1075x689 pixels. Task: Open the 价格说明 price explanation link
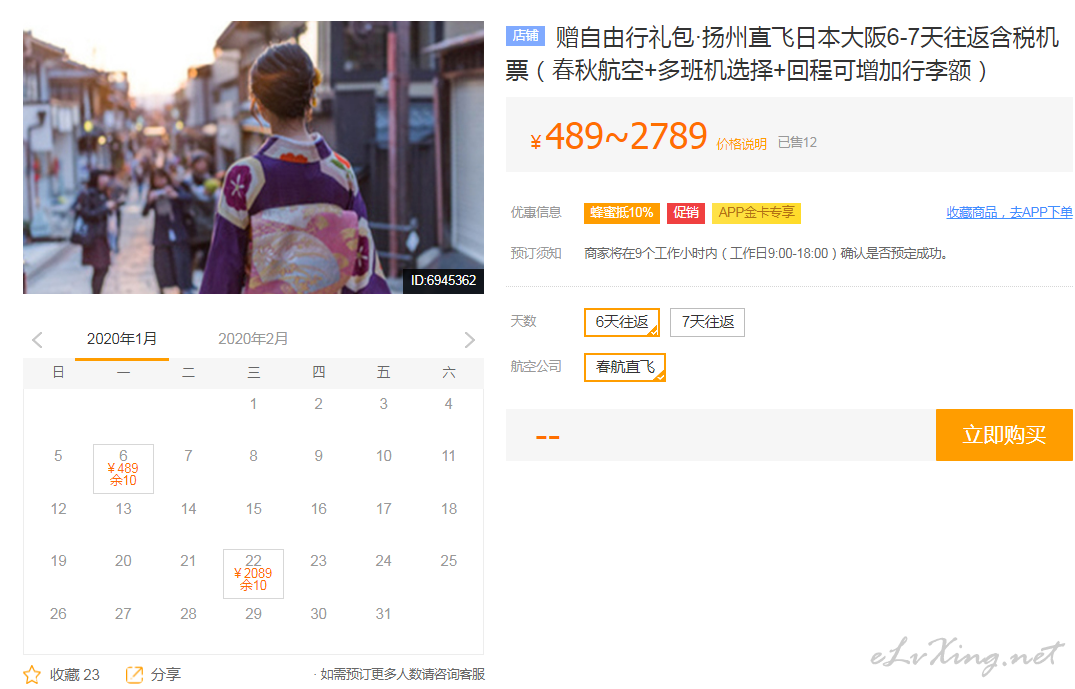pos(741,144)
